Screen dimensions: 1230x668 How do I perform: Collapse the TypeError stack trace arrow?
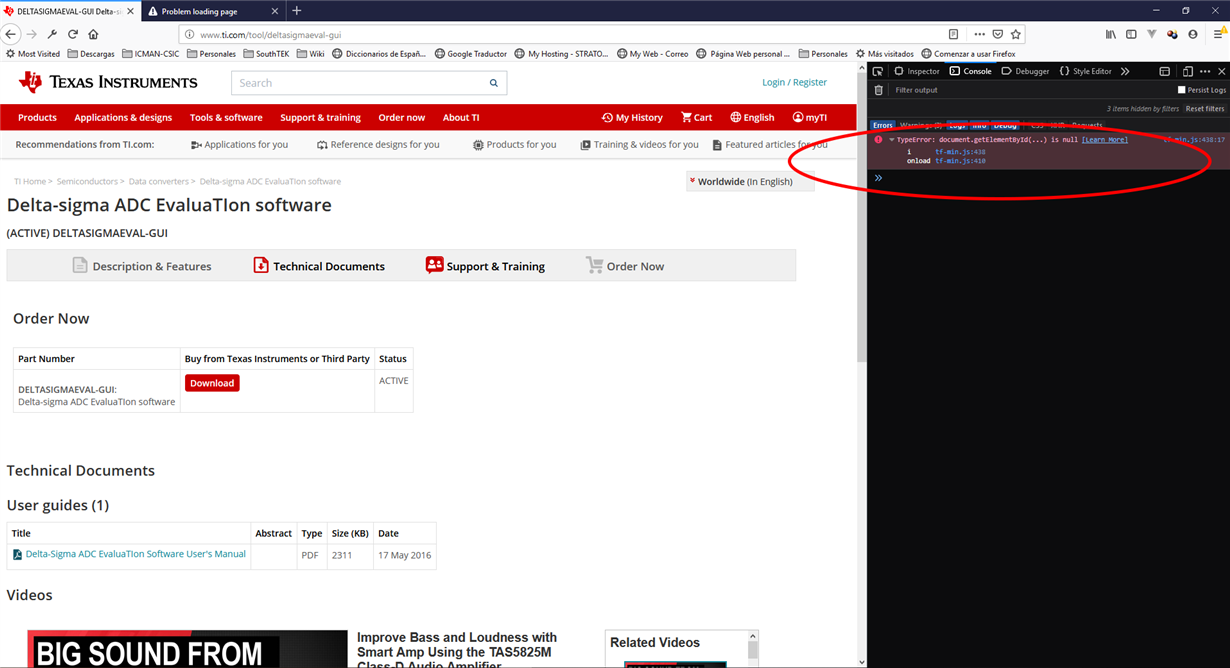pos(891,140)
